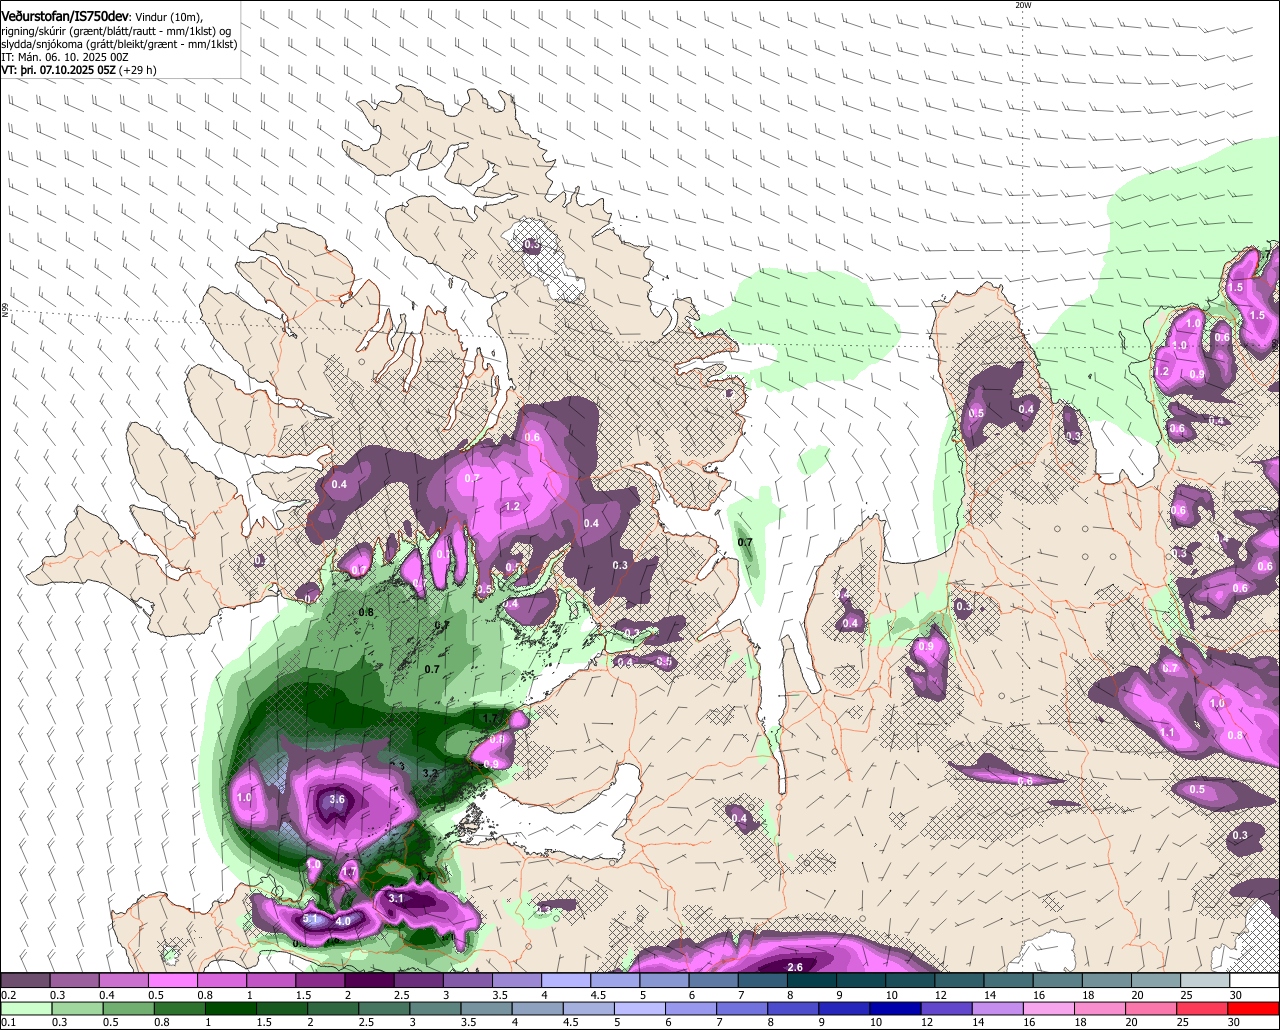Click the 0.1 label under the rain scale
1280x1030 pixels.
(8, 1024)
